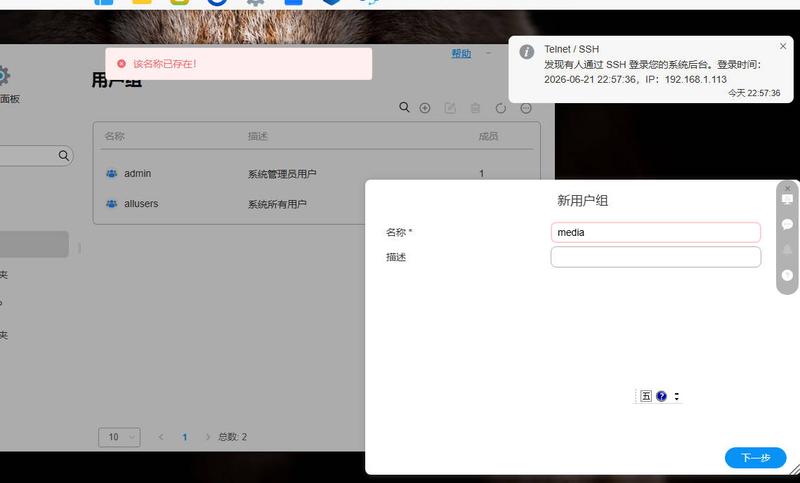800x483 pixels.
Task: Click the 成员 column header
Action: click(488, 136)
